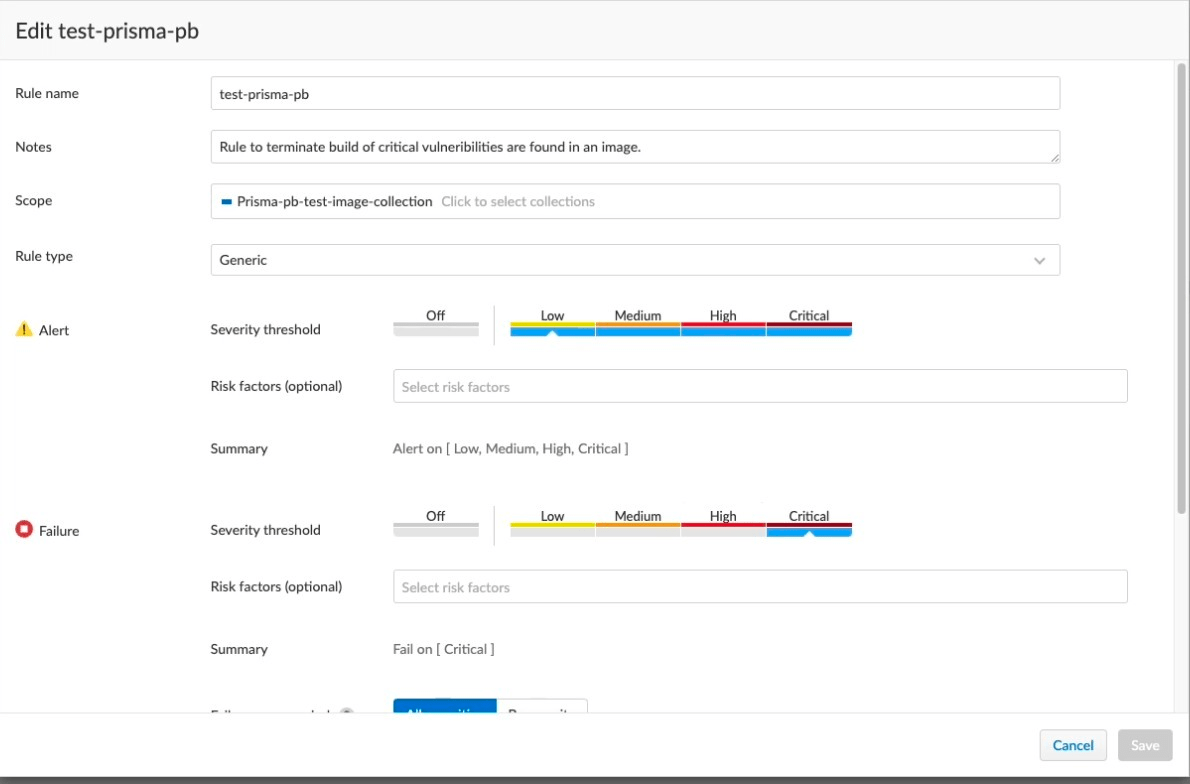1190x784 pixels.
Task: Open the Alert risk factors selector
Action: point(760,387)
